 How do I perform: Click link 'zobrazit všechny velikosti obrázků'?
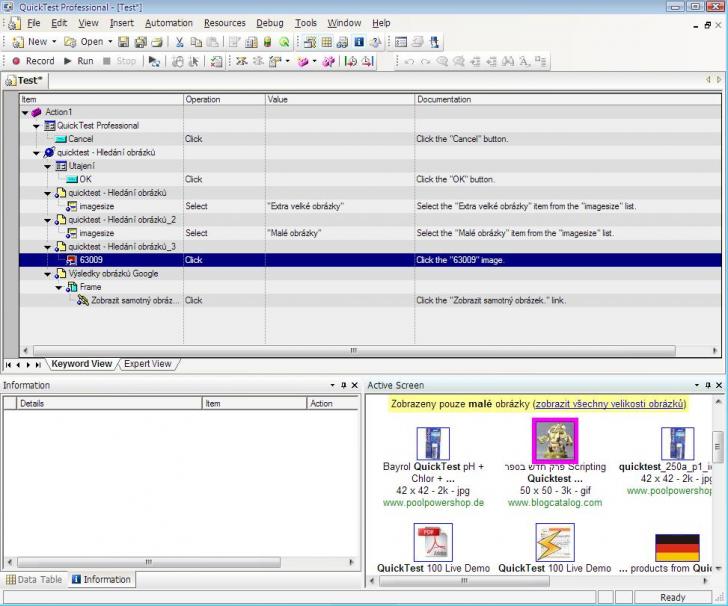coord(609,404)
